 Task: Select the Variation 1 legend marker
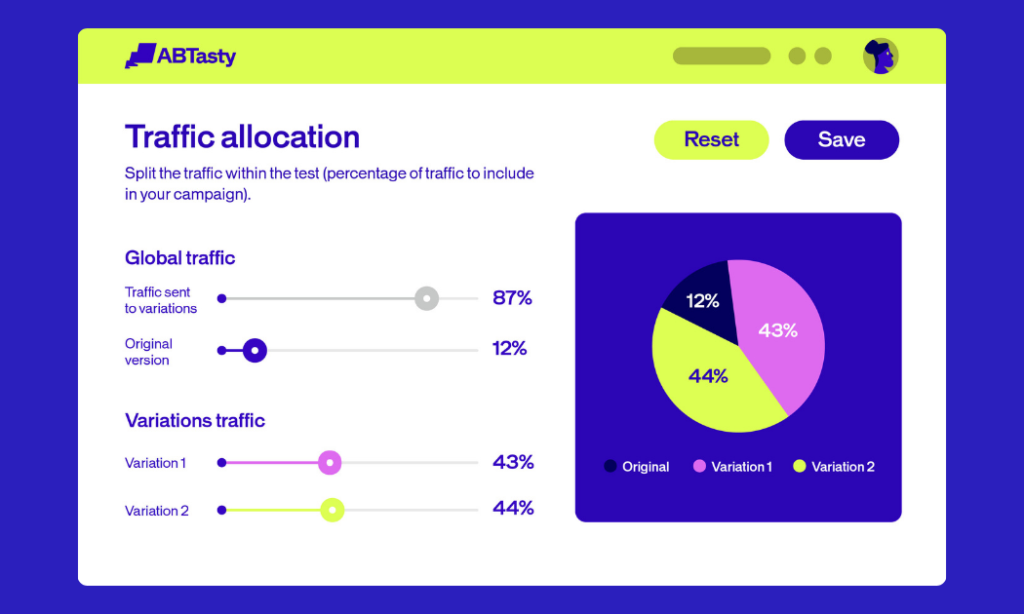pos(698,466)
